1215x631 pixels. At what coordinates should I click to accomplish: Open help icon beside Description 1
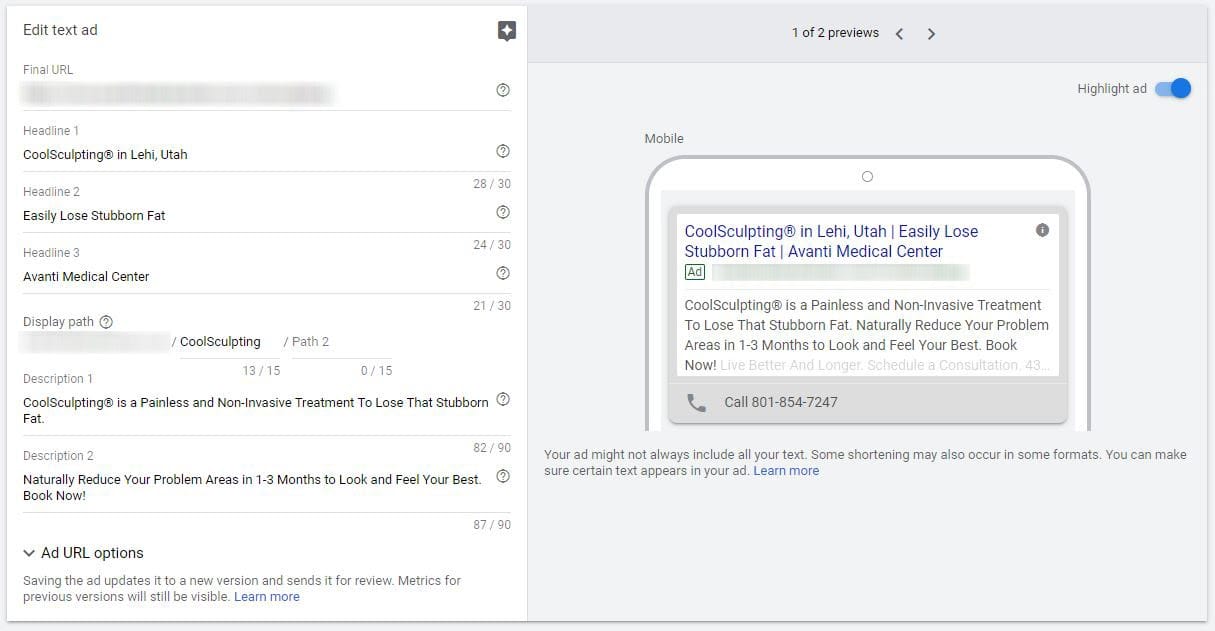[x=503, y=399]
